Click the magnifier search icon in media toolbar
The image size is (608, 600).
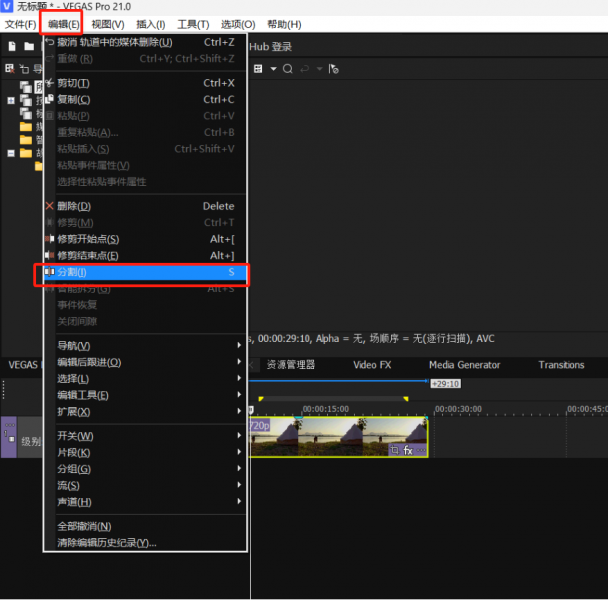coord(288,69)
